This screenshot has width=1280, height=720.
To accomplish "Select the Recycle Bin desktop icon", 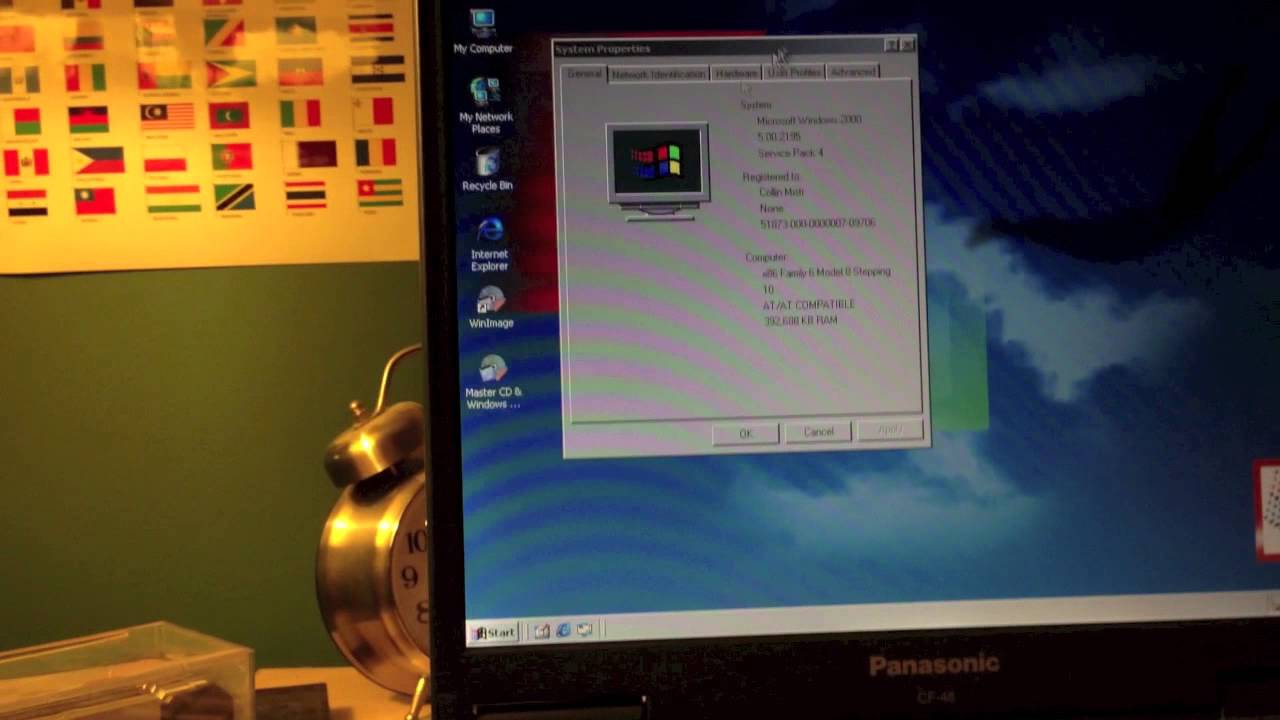I will point(487,169).
